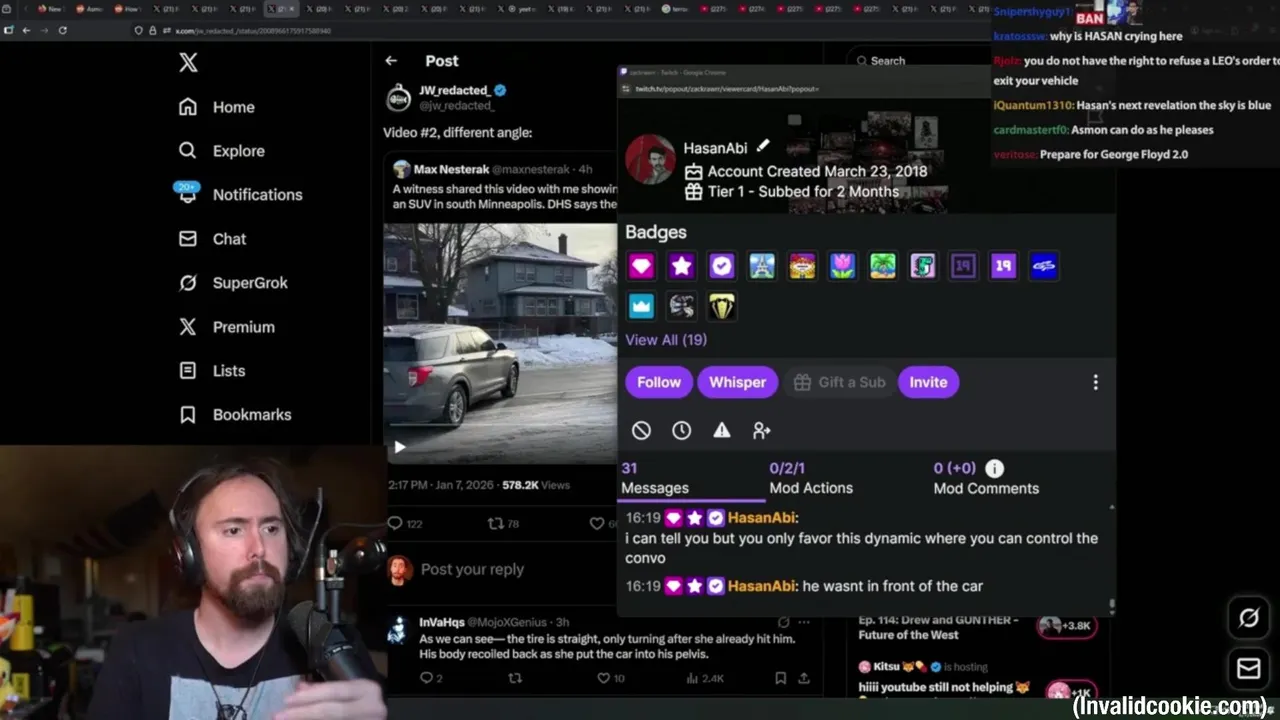
Task: View InVaHqs comment 2.4K analytics
Action: 705,678
